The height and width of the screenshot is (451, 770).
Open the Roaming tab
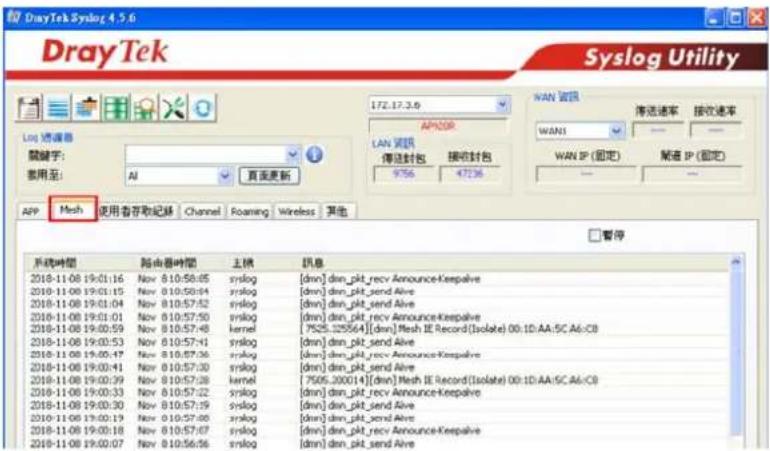[249, 212]
